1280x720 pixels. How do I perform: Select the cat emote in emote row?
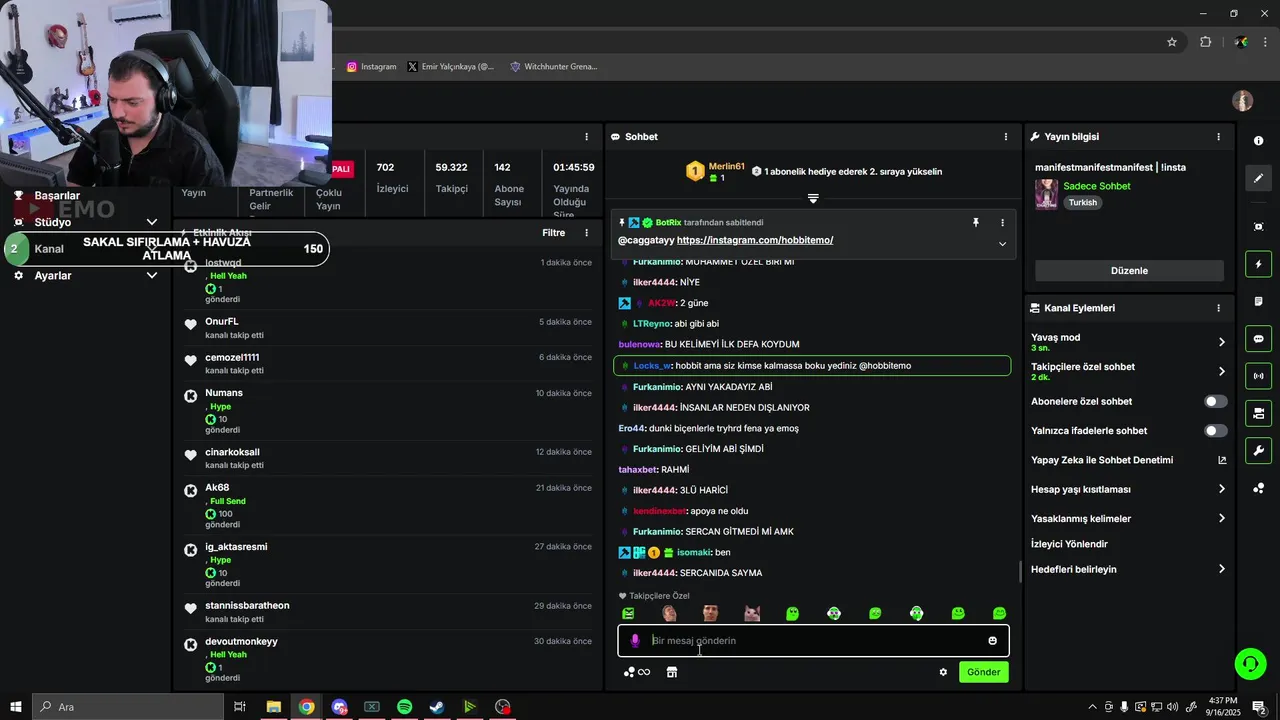point(751,613)
